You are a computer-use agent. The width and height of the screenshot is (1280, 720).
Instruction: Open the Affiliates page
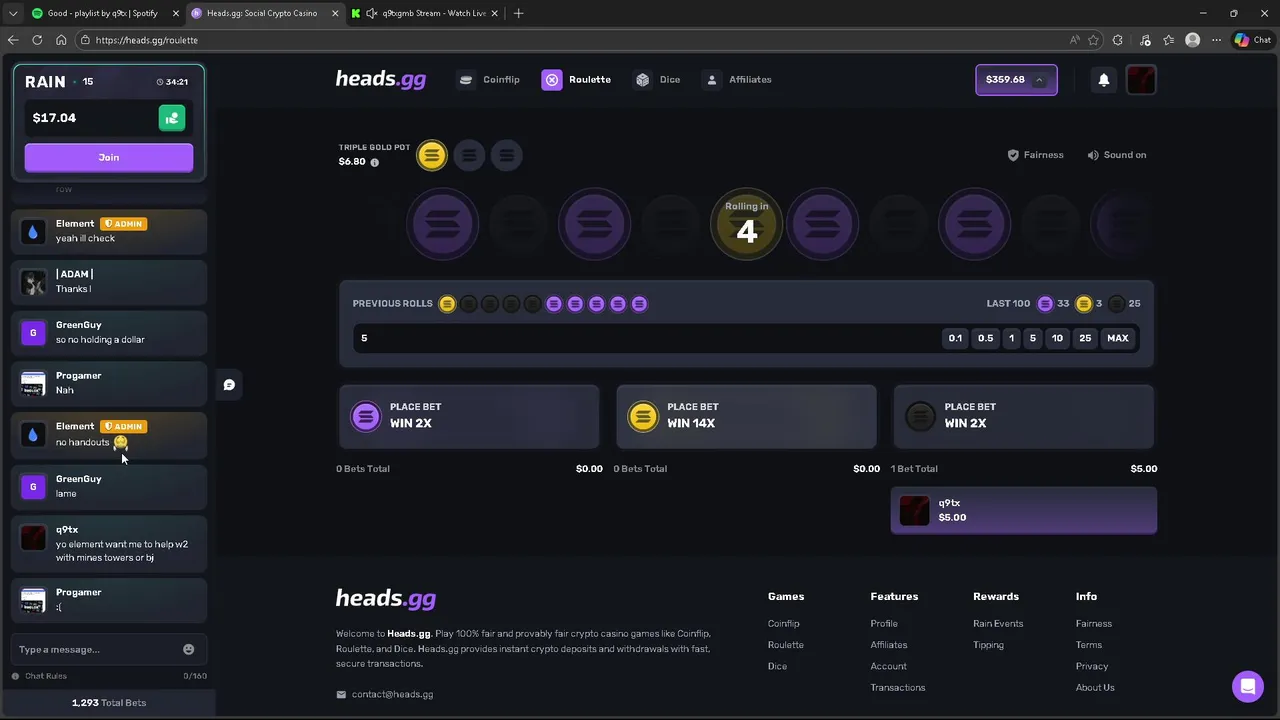point(737,80)
